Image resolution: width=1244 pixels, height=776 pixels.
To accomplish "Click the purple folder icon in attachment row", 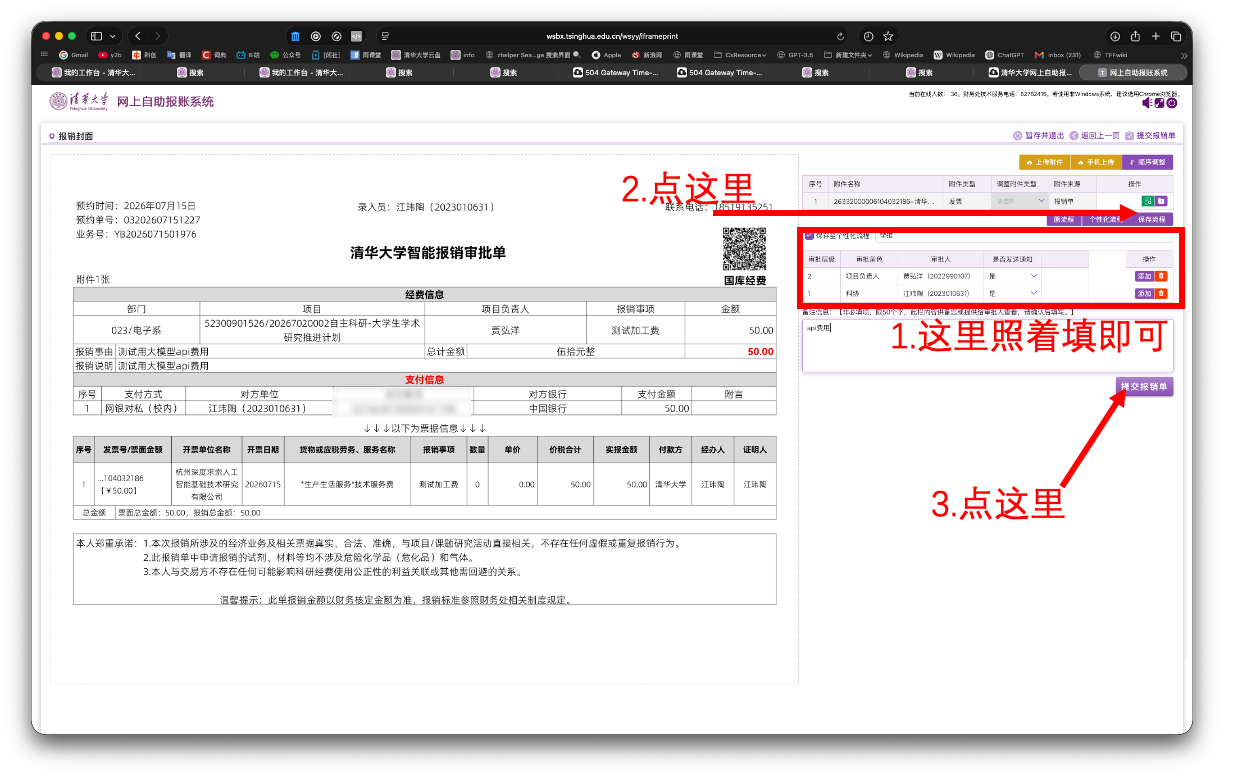I will (x=1161, y=201).
